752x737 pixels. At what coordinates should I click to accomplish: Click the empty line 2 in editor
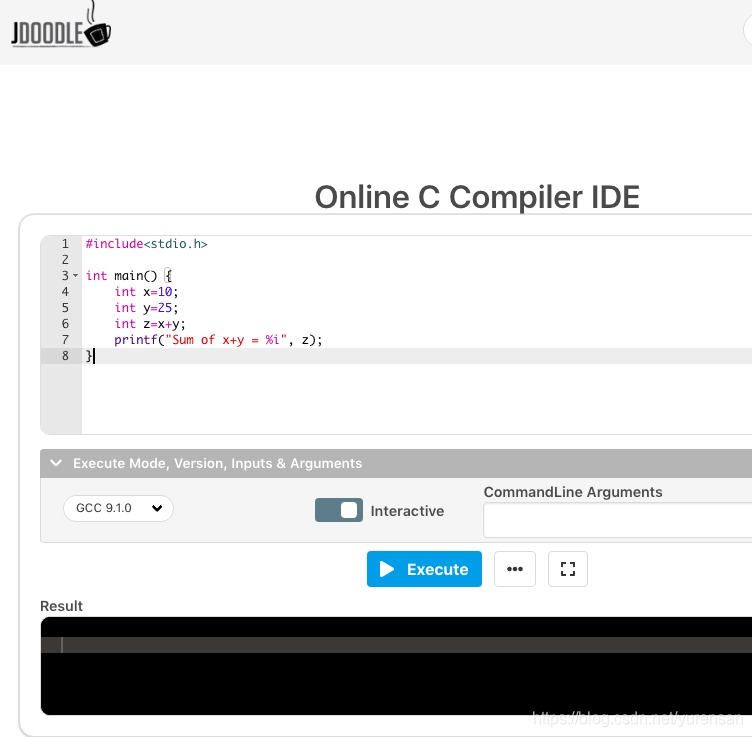tap(417, 260)
